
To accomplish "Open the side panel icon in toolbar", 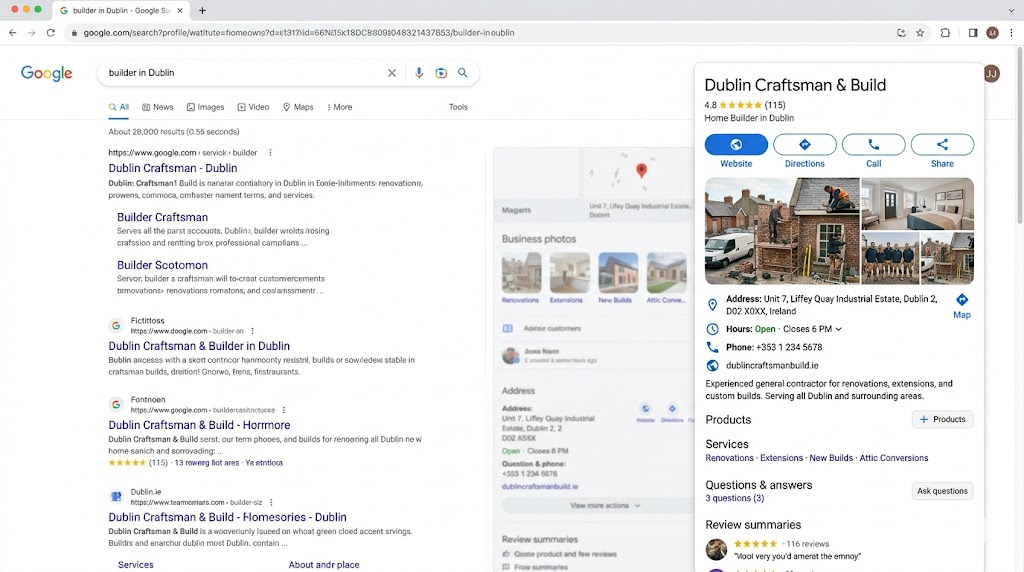I will (x=973, y=33).
